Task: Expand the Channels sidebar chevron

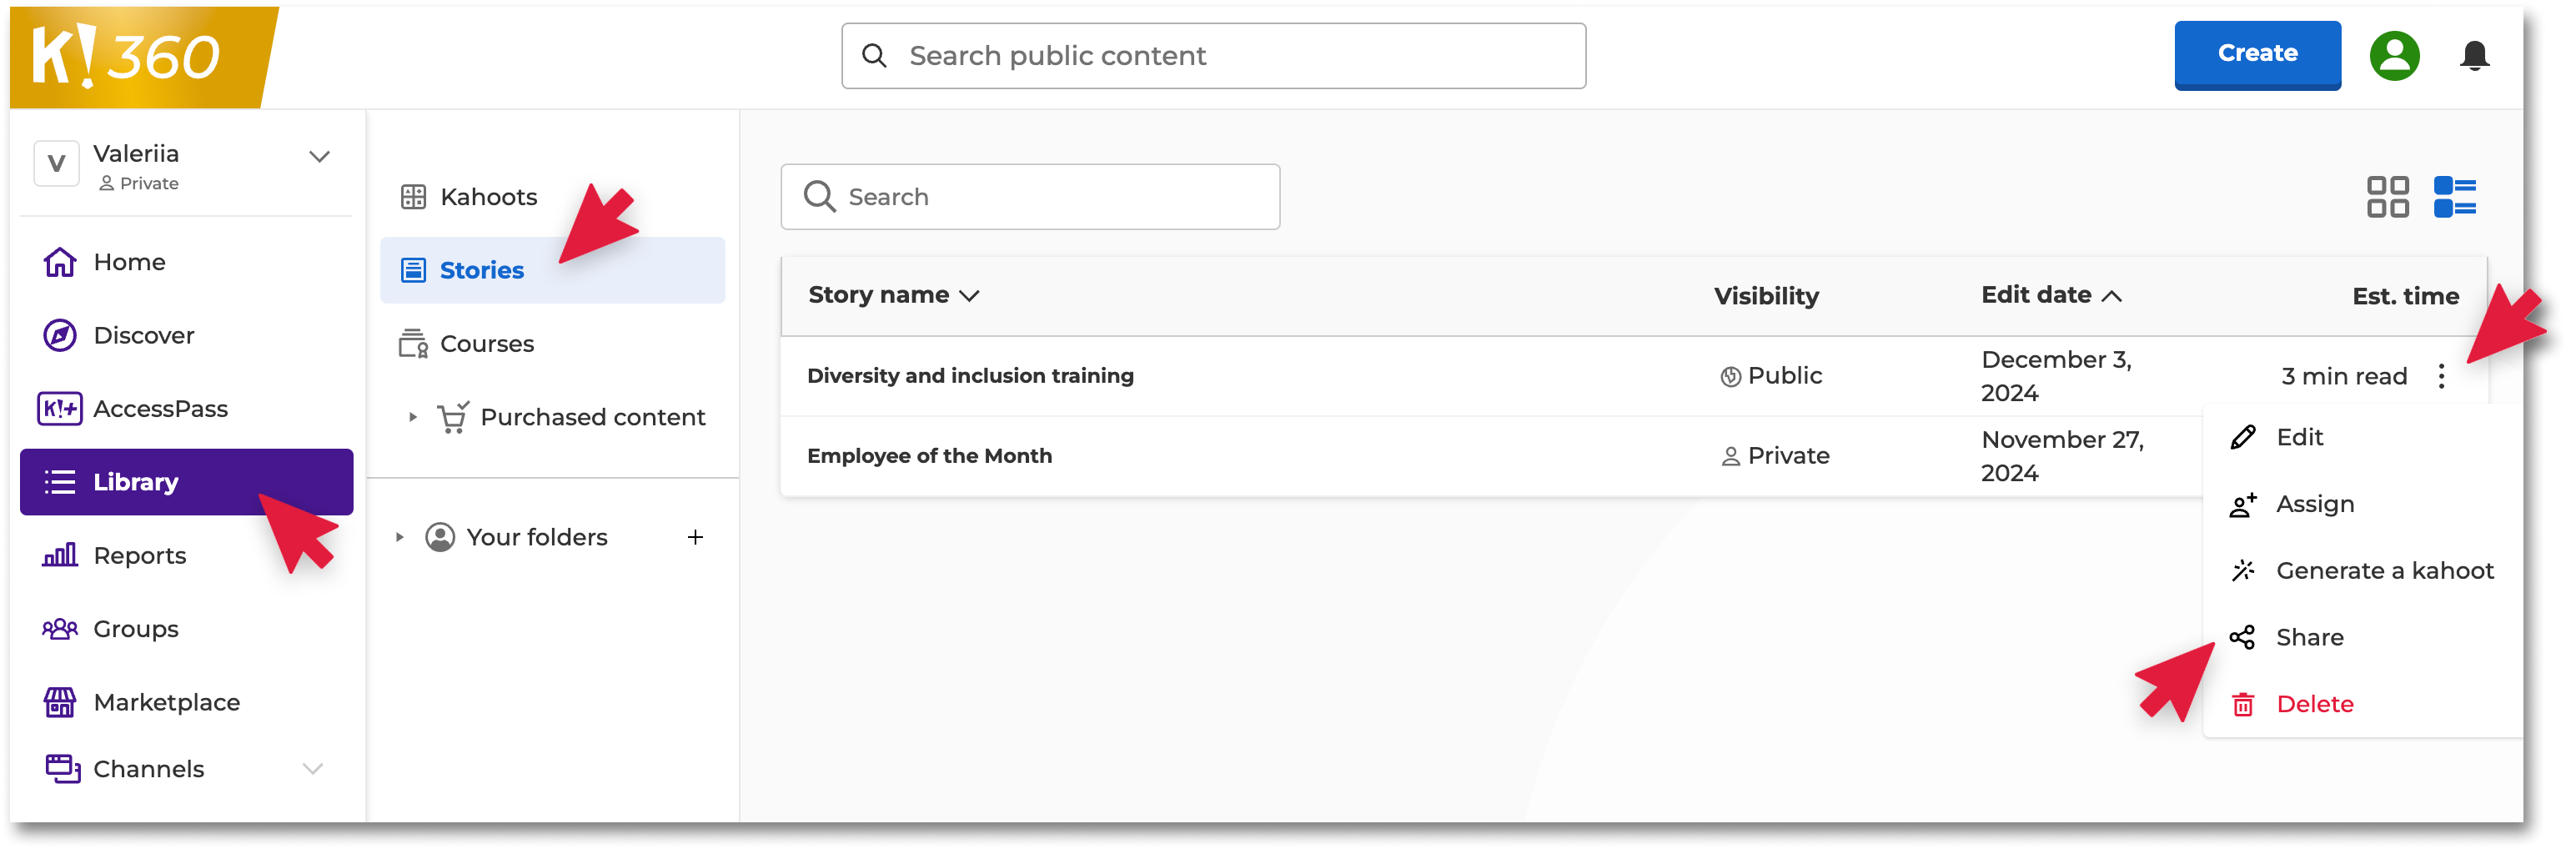Action: click(313, 768)
